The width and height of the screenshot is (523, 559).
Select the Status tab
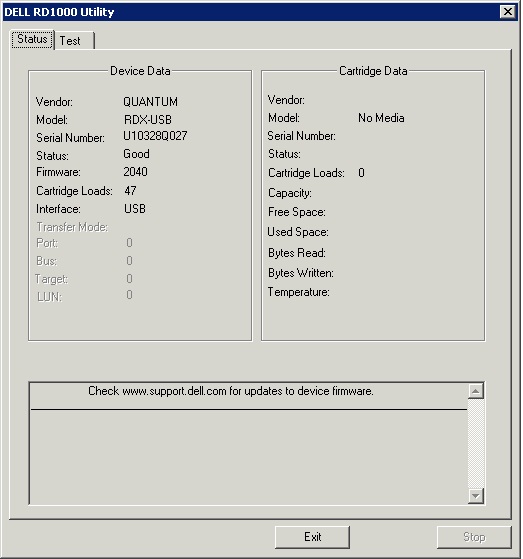[32, 39]
